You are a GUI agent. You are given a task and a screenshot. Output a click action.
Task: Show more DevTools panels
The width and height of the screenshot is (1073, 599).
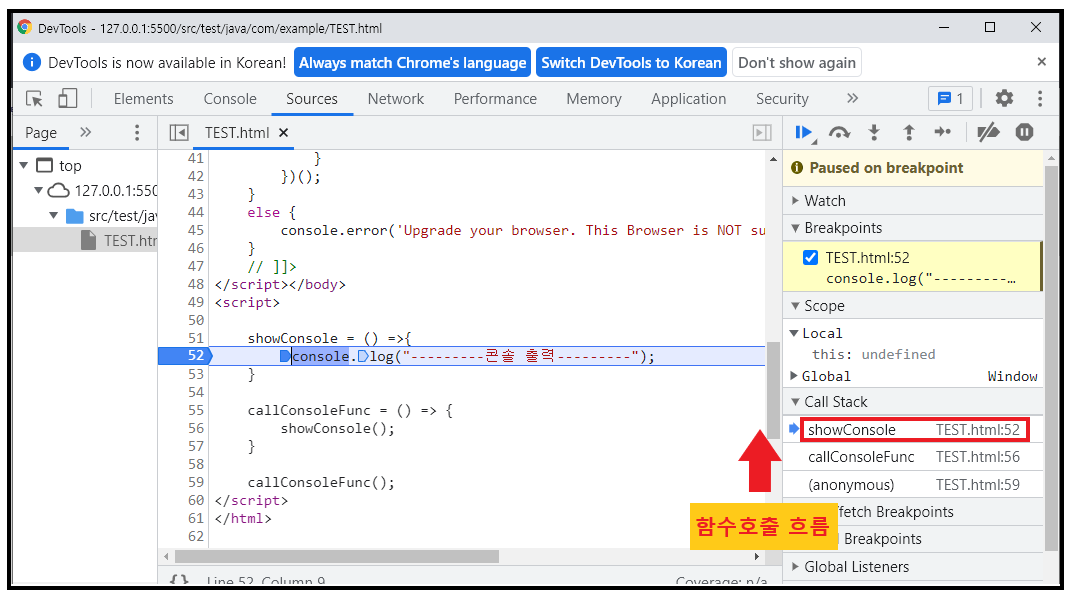[x=853, y=99]
